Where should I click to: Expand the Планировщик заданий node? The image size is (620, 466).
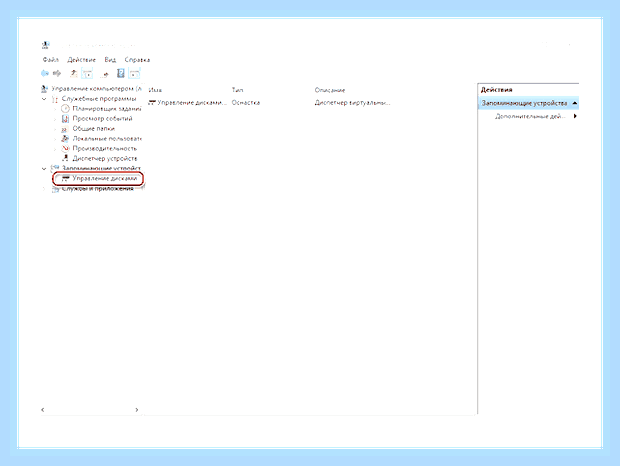55,109
